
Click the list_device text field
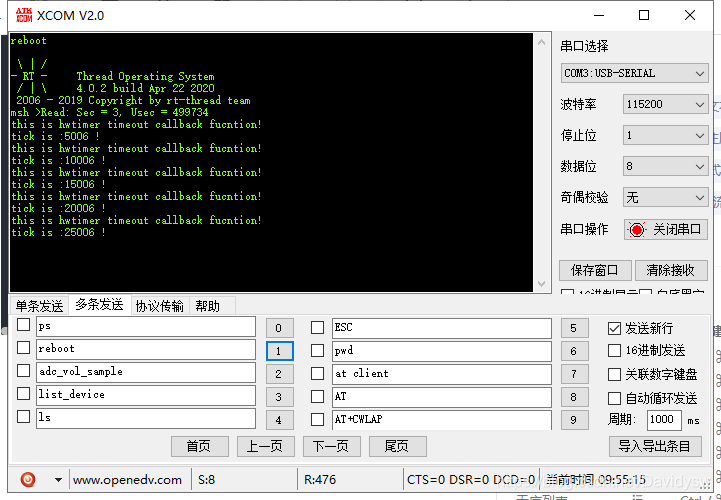(146, 396)
